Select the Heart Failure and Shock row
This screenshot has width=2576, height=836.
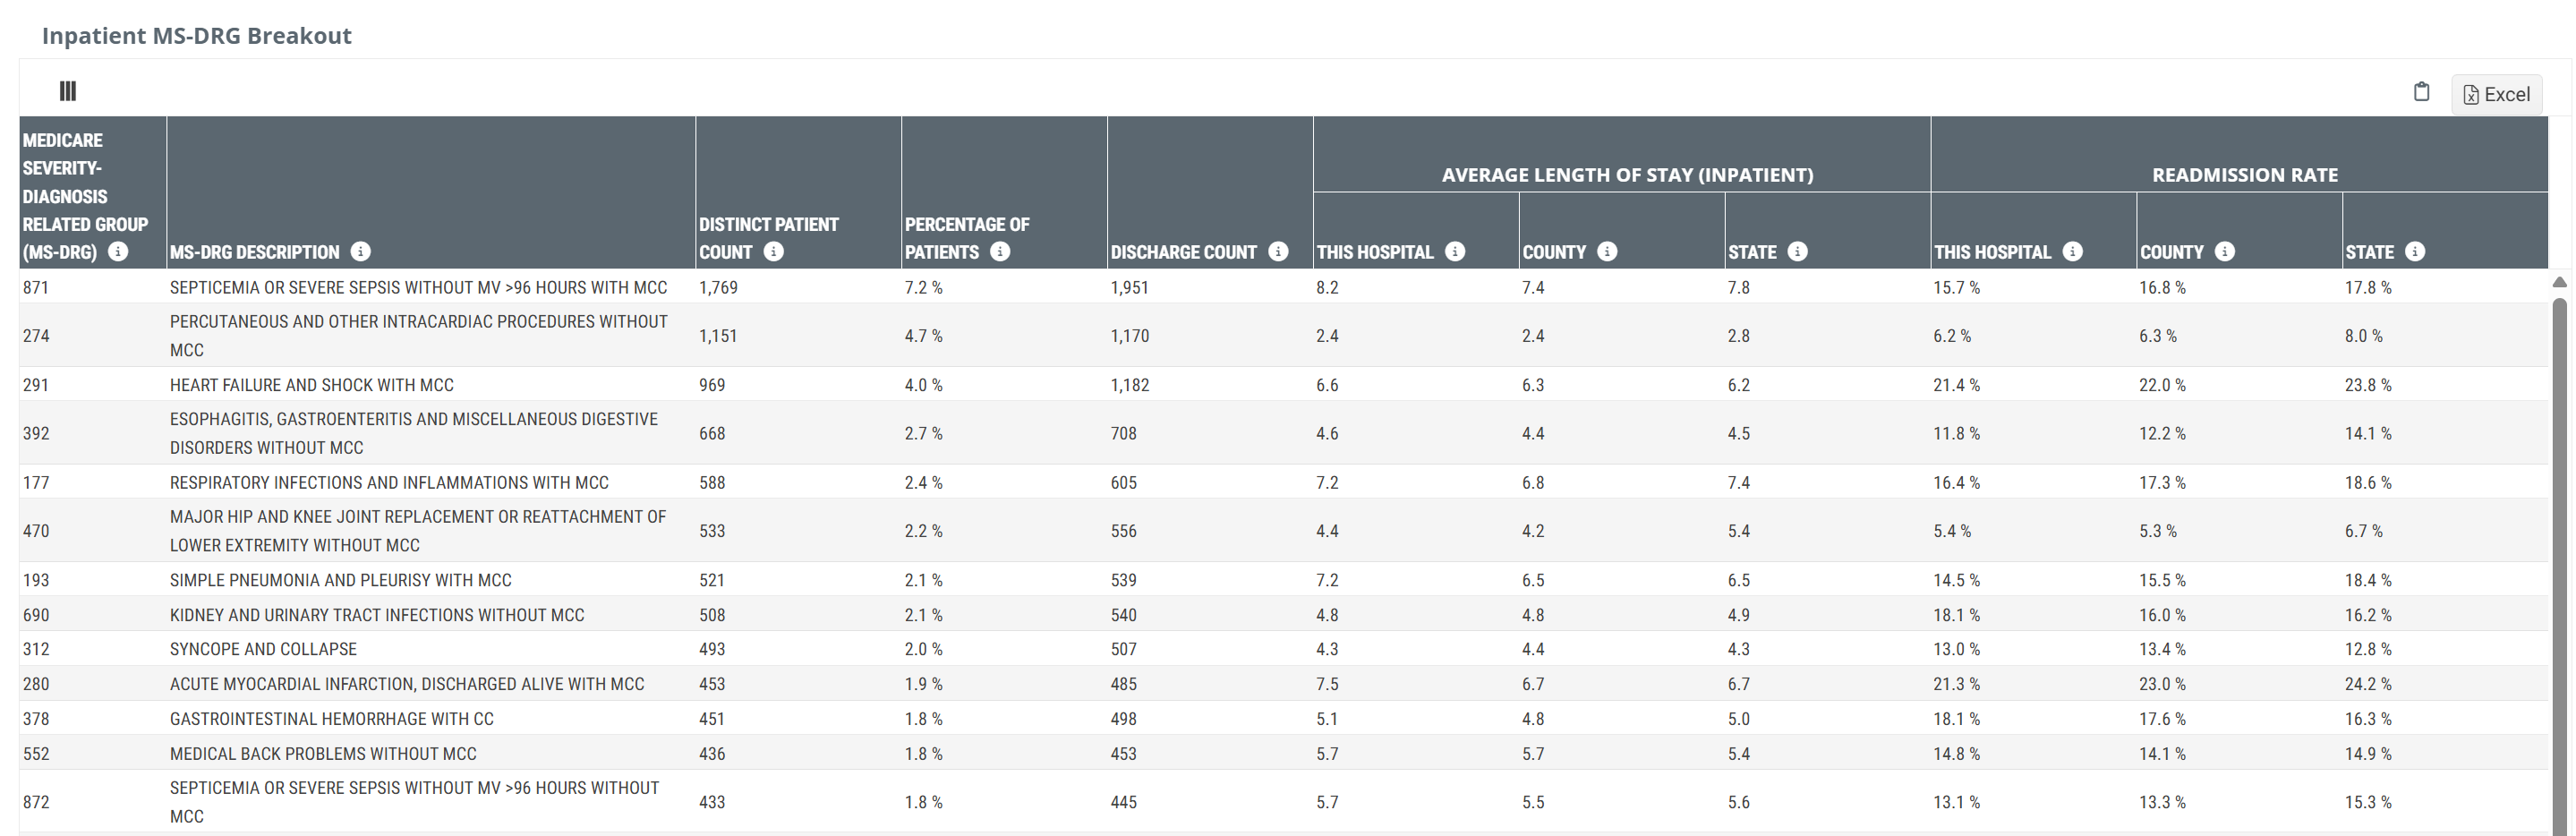pos(1283,385)
